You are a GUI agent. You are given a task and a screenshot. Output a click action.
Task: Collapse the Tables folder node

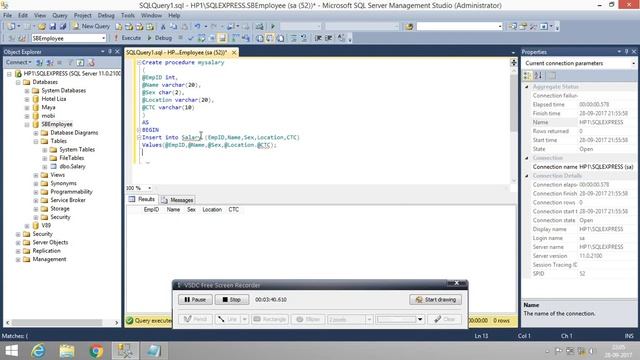36,141
